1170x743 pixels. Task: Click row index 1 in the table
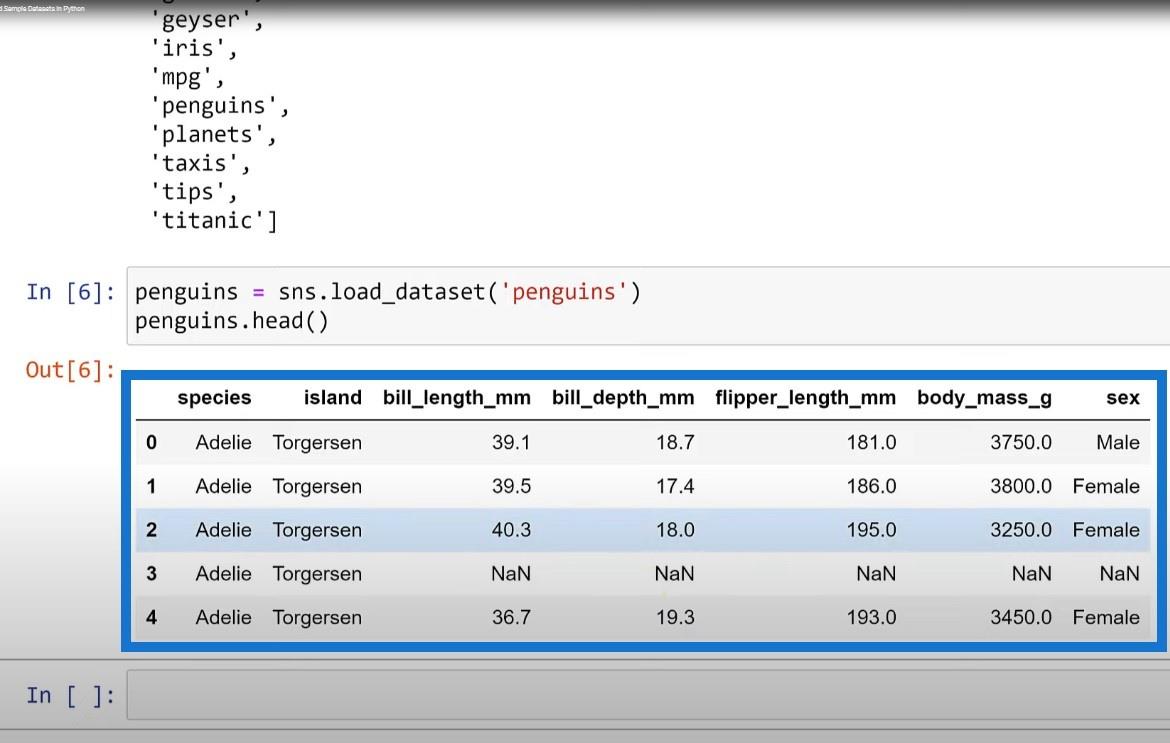[151, 486]
